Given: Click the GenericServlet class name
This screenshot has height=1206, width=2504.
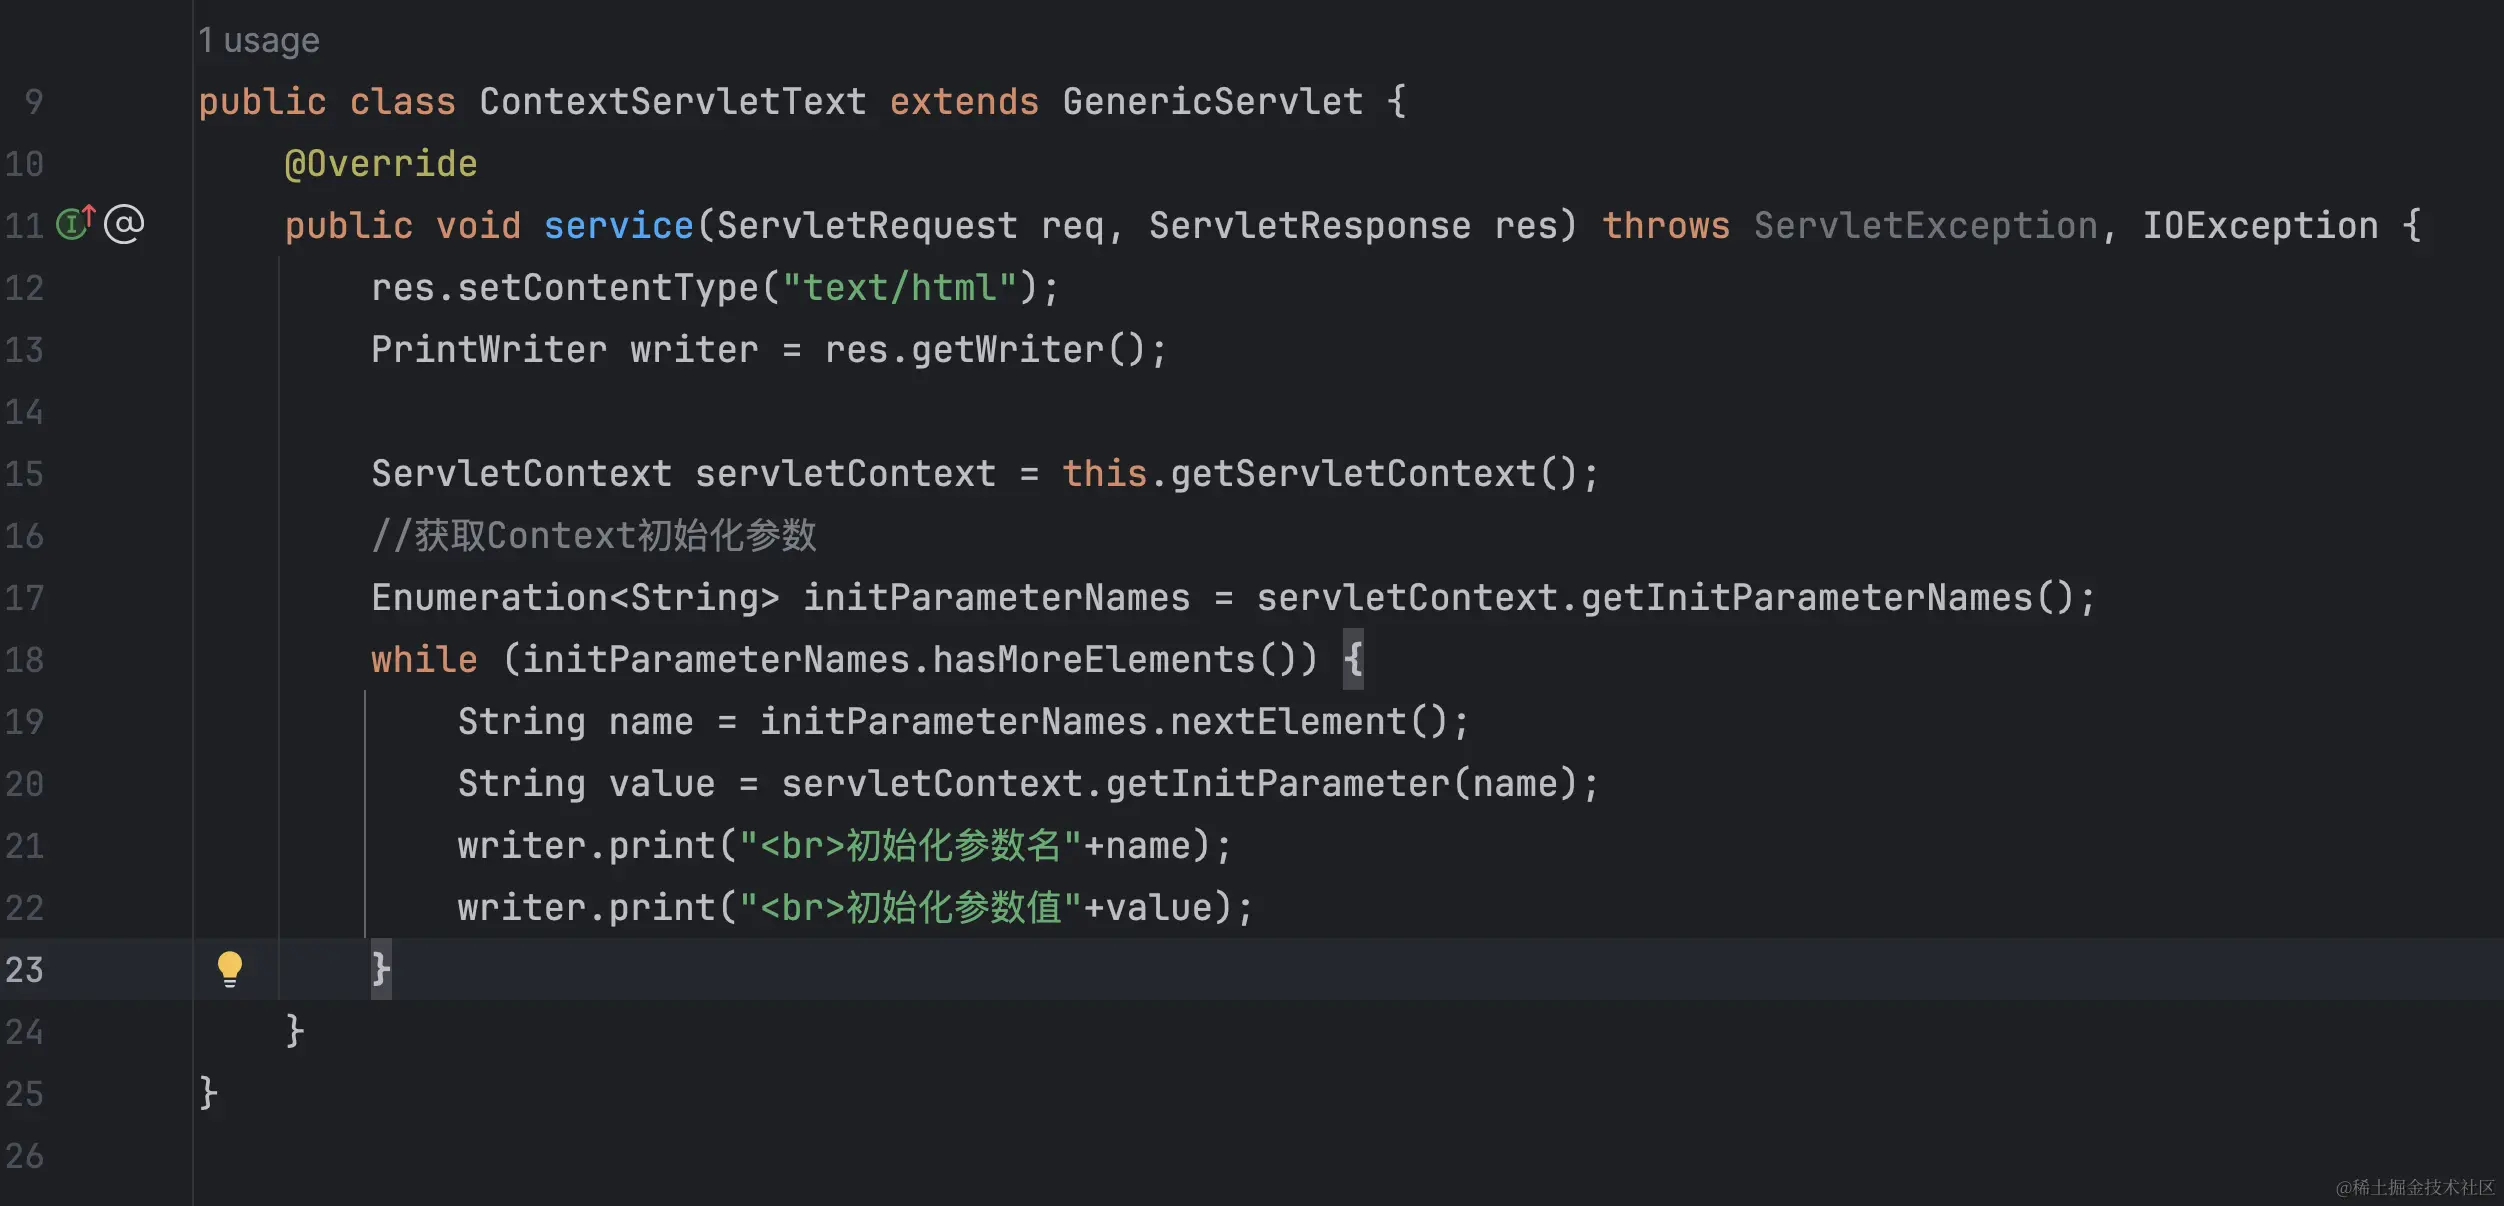Looking at the screenshot, I should [x=1212, y=102].
